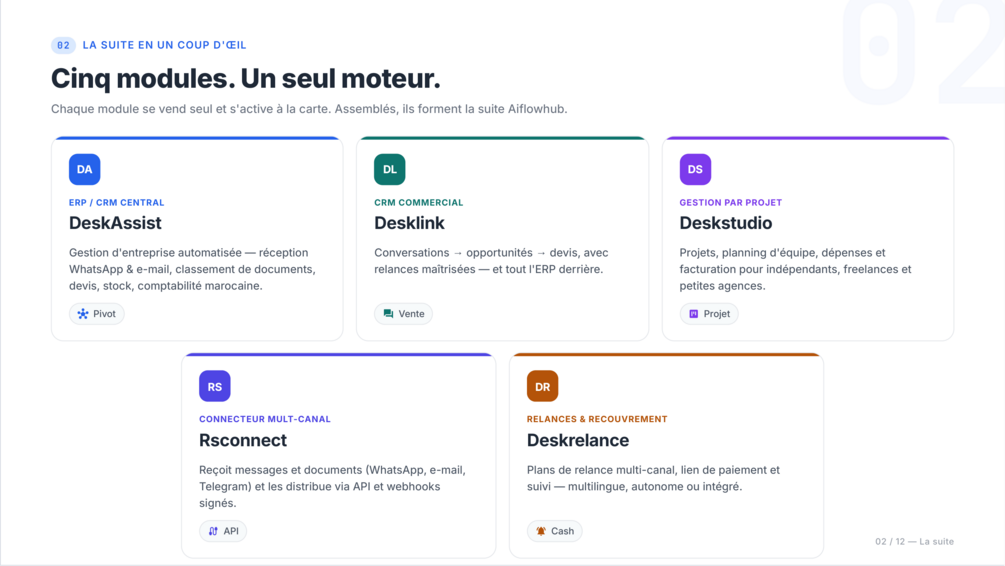
Task: Select the DeskAssist card title
Action: click(x=115, y=223)
